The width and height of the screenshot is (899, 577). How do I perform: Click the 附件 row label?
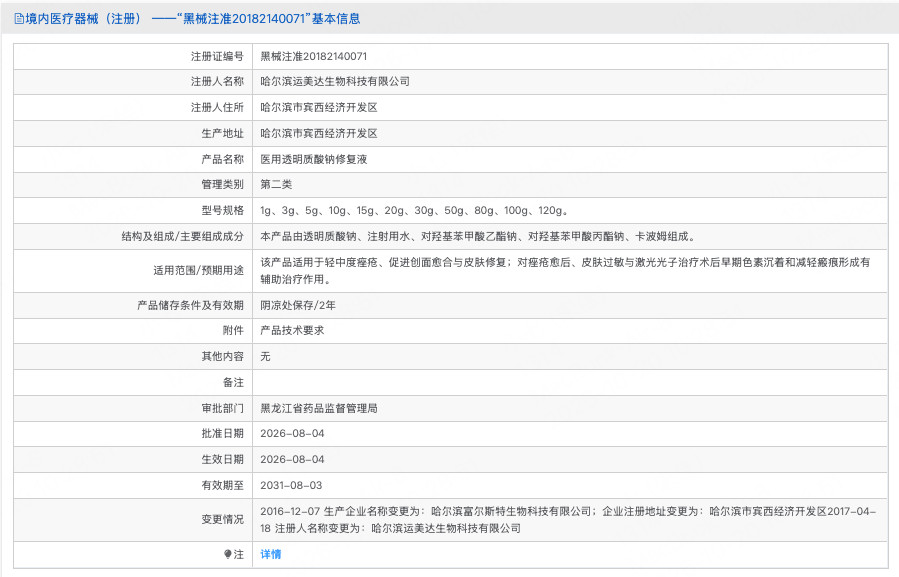[233, 330]
